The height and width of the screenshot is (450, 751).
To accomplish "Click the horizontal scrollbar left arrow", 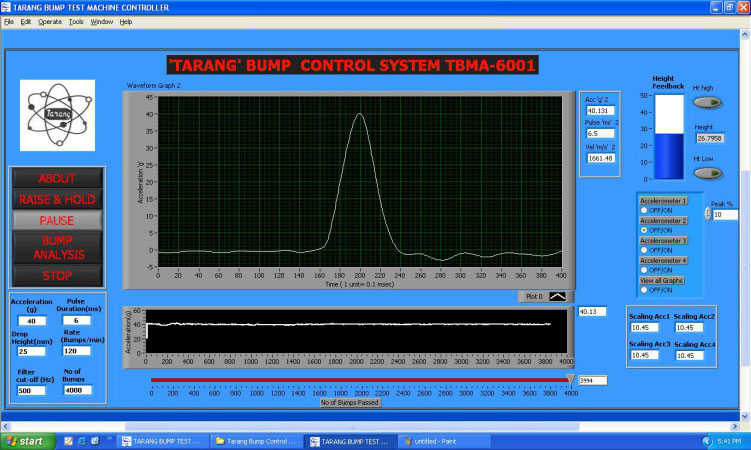I will tap(5, 426).
